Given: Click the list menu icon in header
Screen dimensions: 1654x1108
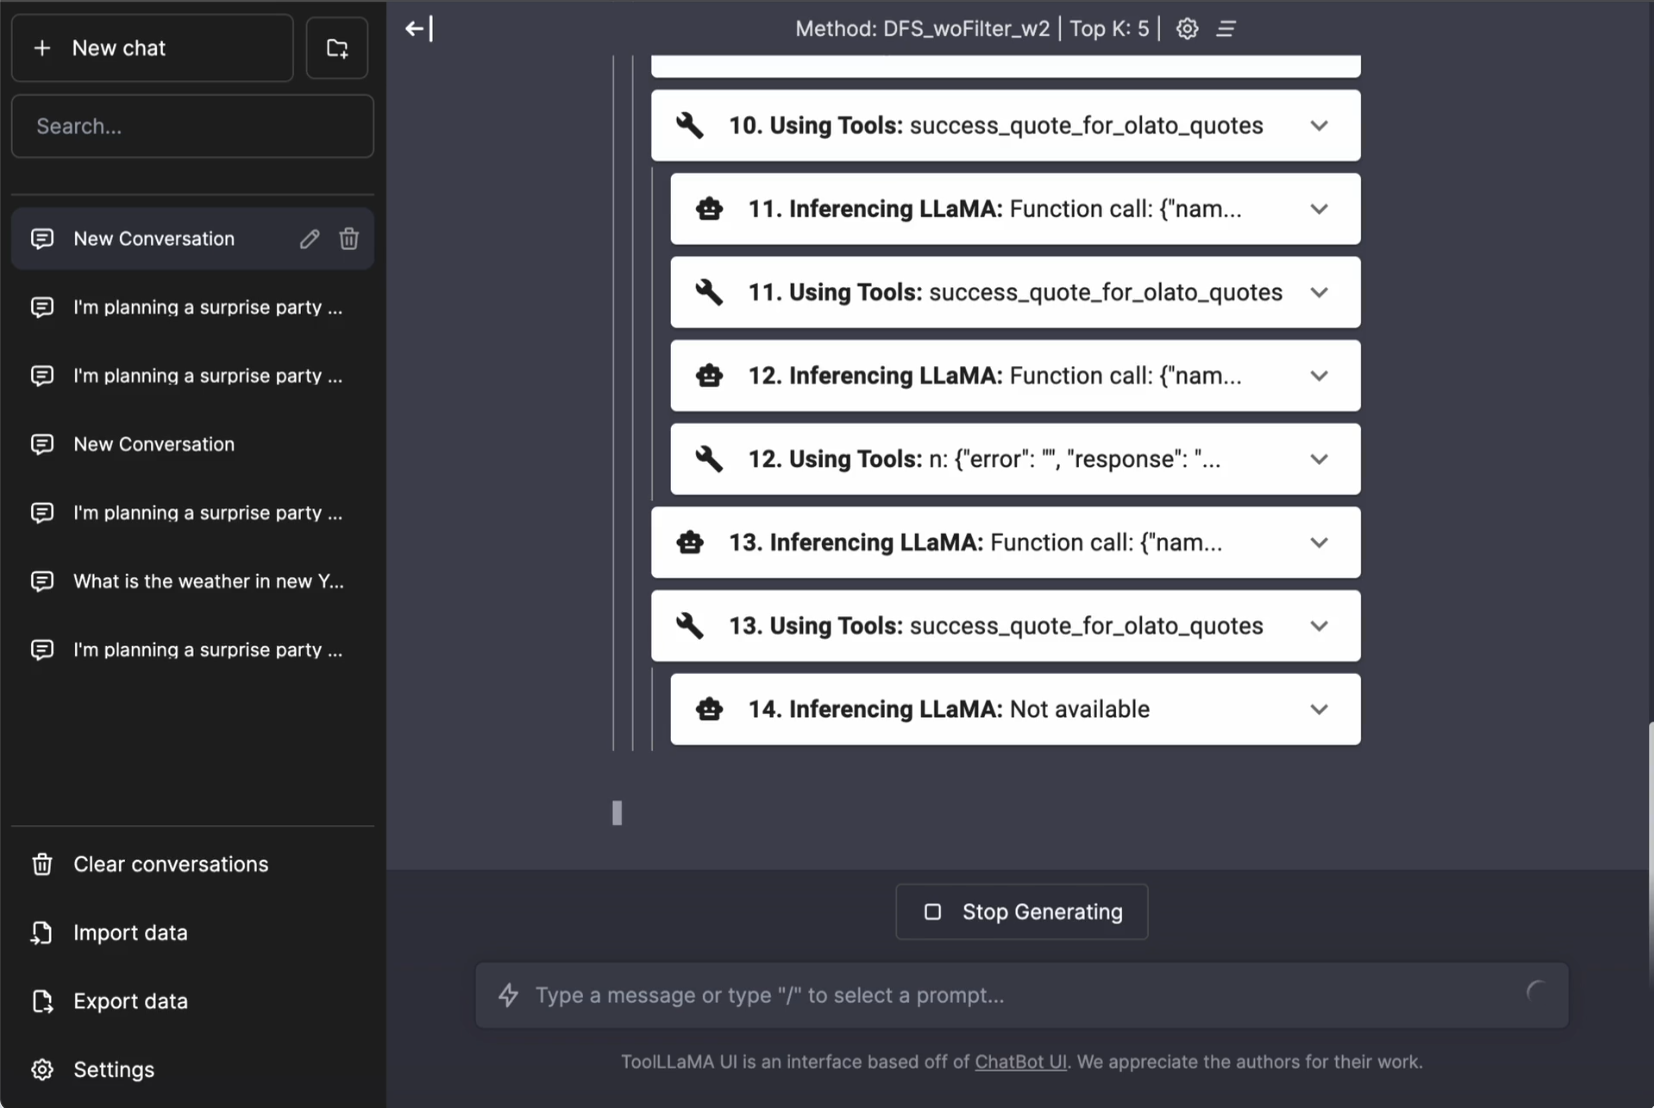Looking at the screenshot, I should pyautogui.click(x=1226, y=29).
